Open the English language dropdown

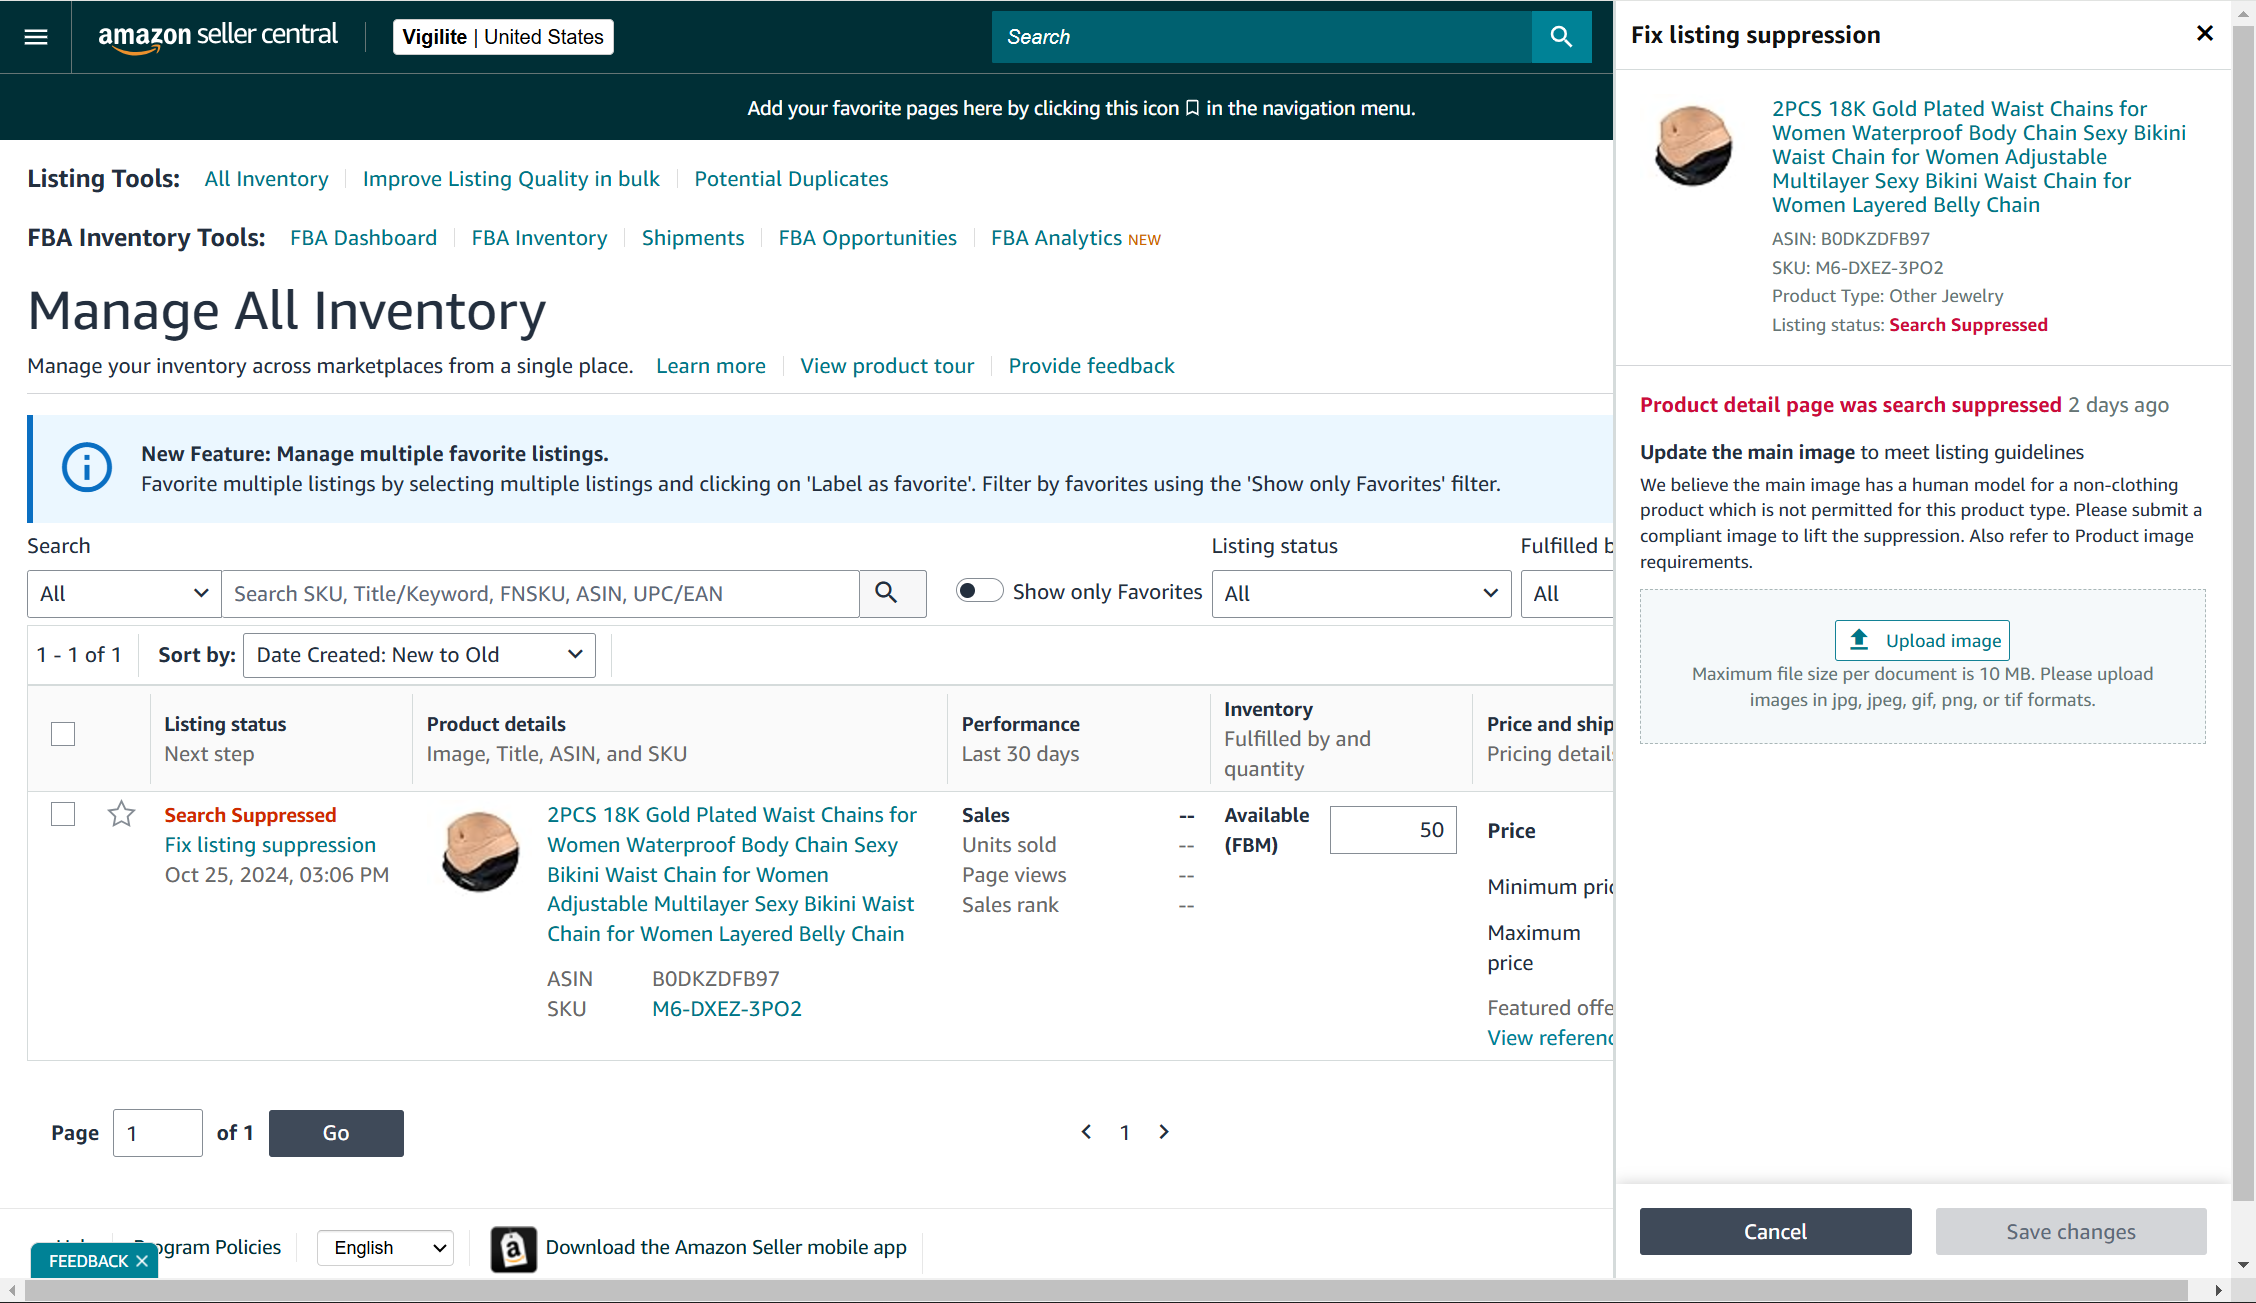[x=385, y=1248]
